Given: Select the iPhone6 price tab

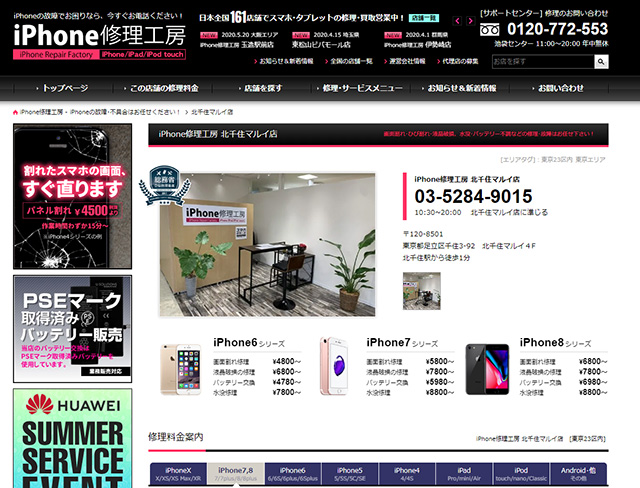Looking at the screenshot, I should (x=293, y=474).
